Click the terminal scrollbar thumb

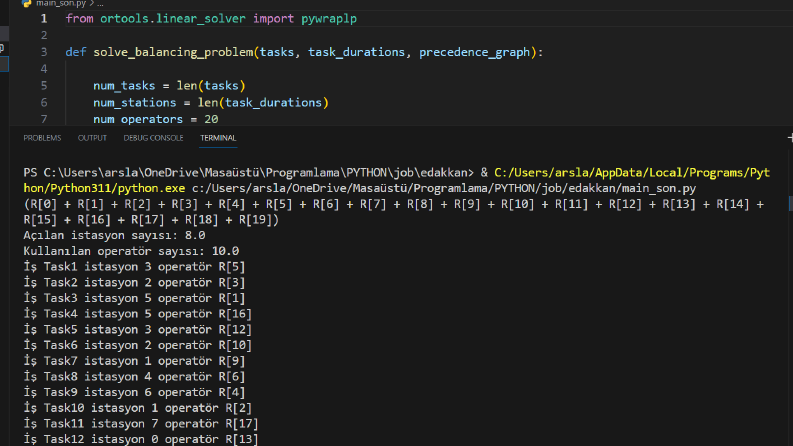pyautogui.click(x=790, y=203)
